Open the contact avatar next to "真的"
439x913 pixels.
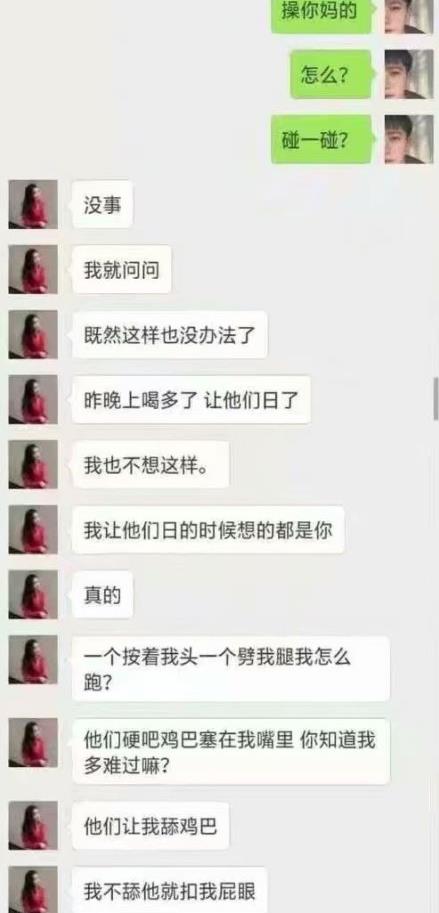pos(33,594)
